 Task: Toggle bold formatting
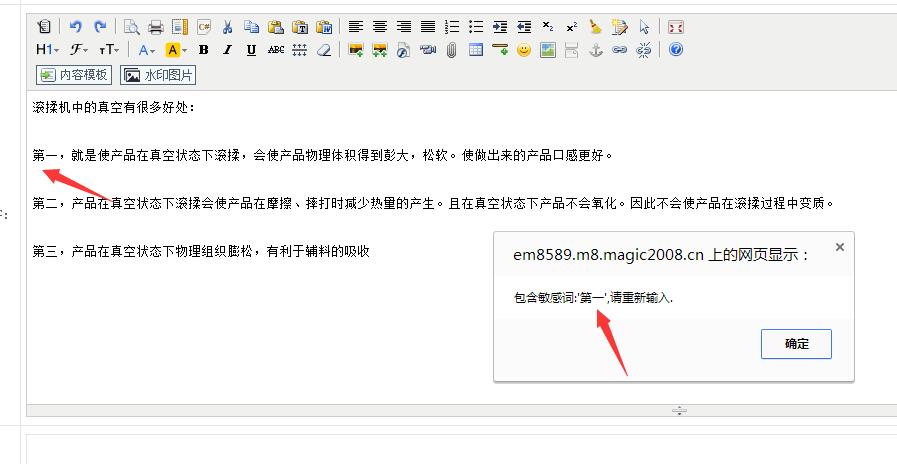[204, 49]
